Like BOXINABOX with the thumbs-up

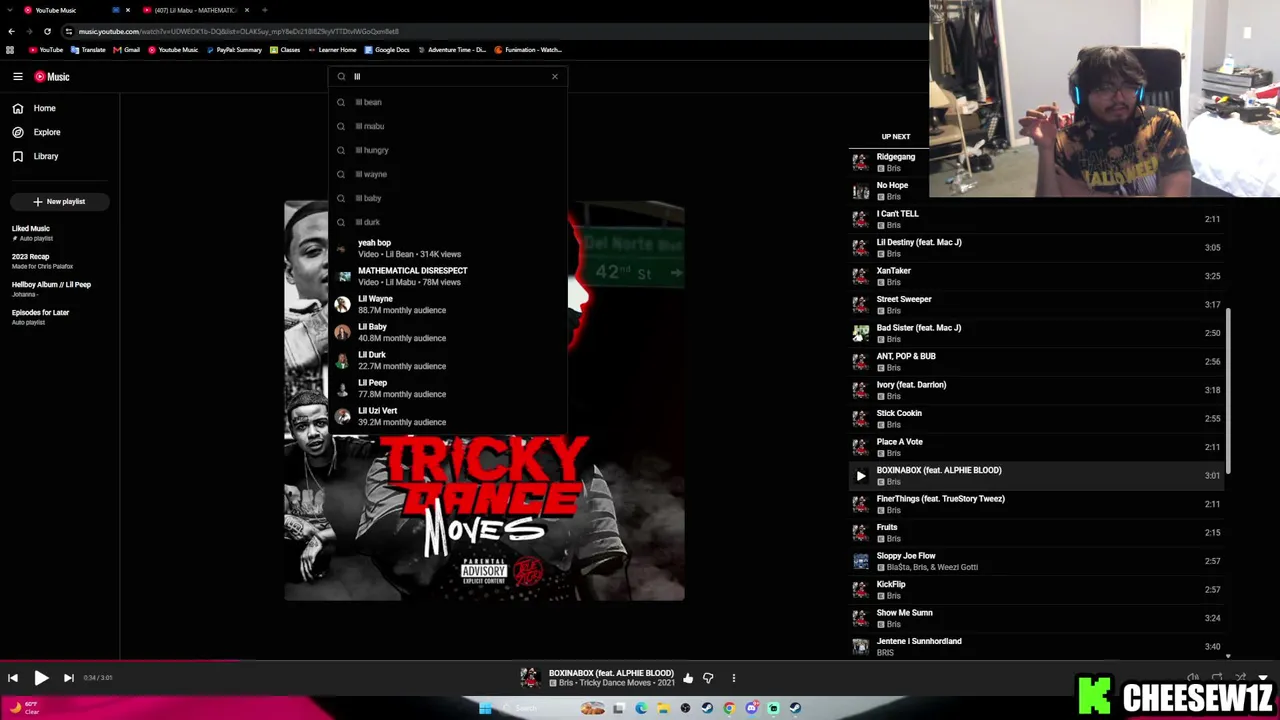pos(688,678)
